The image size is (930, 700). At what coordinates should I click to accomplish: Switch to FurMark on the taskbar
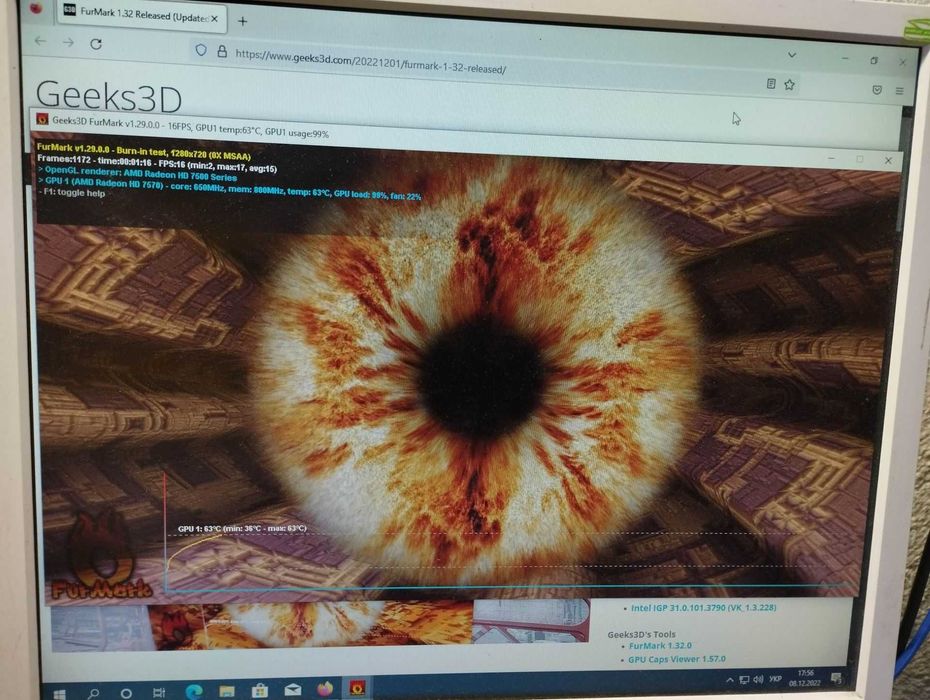tap(357, 688)
